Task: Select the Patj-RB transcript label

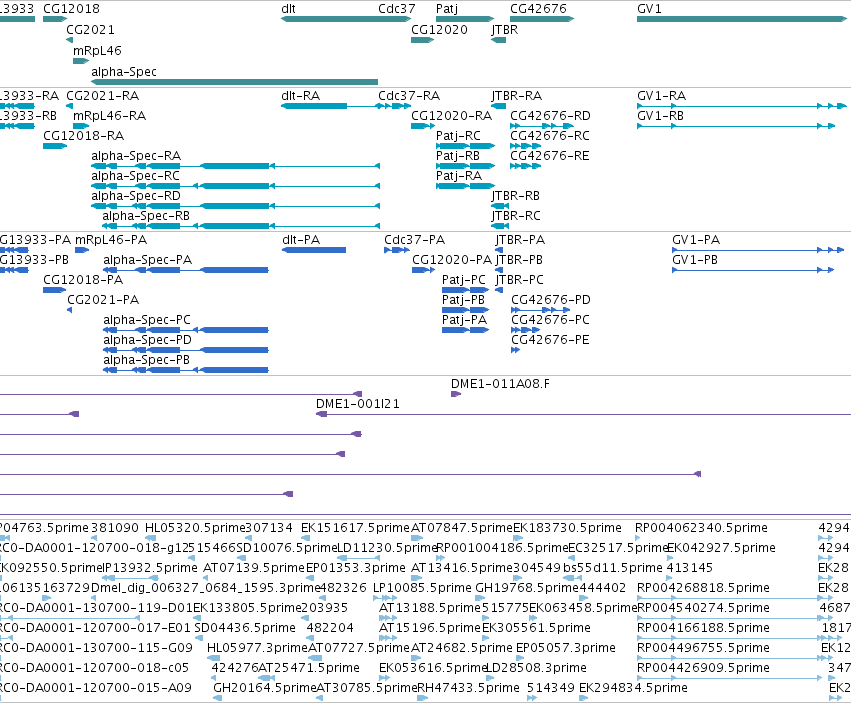Action: point(458,156)
